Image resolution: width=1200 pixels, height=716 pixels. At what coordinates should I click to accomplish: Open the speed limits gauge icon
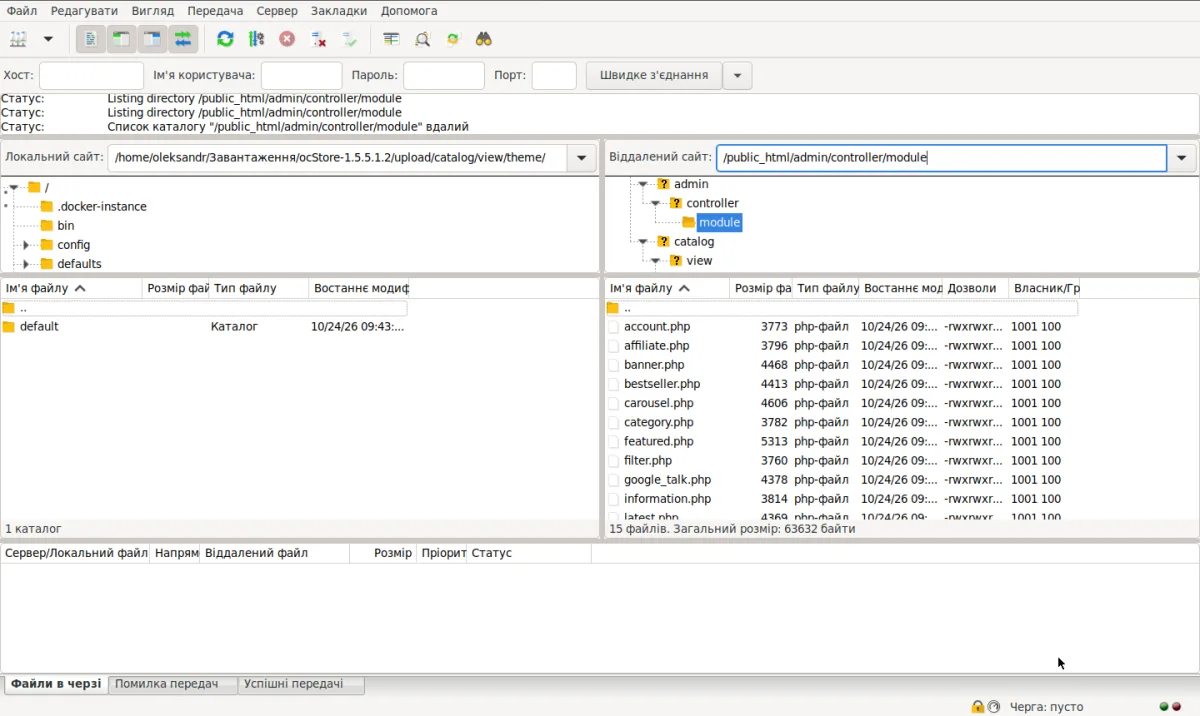tap(993, 707)
